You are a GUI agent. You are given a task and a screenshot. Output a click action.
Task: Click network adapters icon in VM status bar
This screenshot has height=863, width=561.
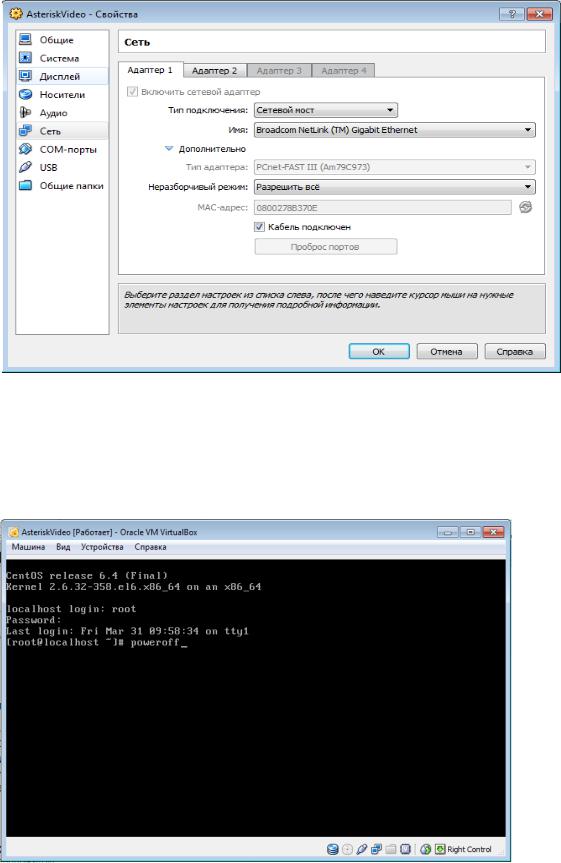(377, 849)
